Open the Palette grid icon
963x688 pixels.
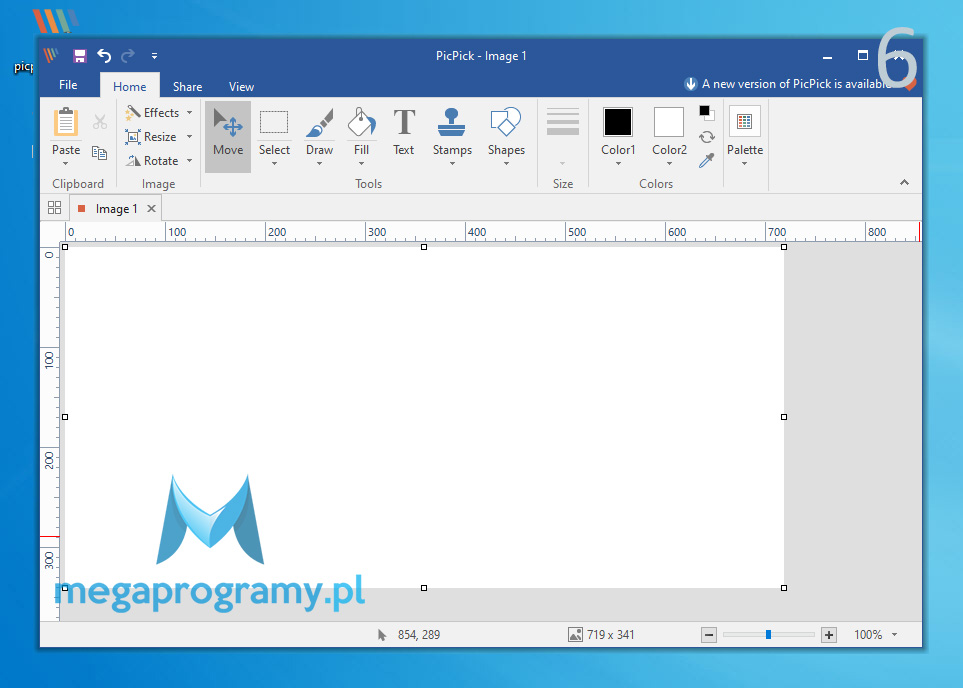744,121
